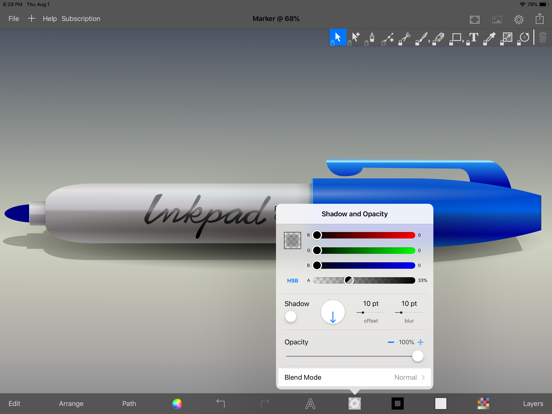This screenshot has height=414, width=552.
Task: Click the 33% alpha value
Action: tap(422, 281)
